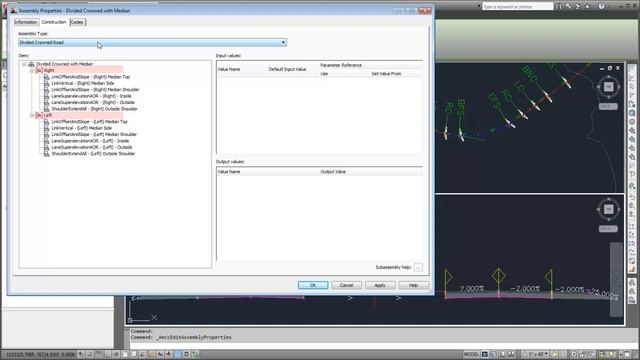Close the Assembly Properties dialog
This screenshot has width=640, height=360.
[x=424, y=11]
